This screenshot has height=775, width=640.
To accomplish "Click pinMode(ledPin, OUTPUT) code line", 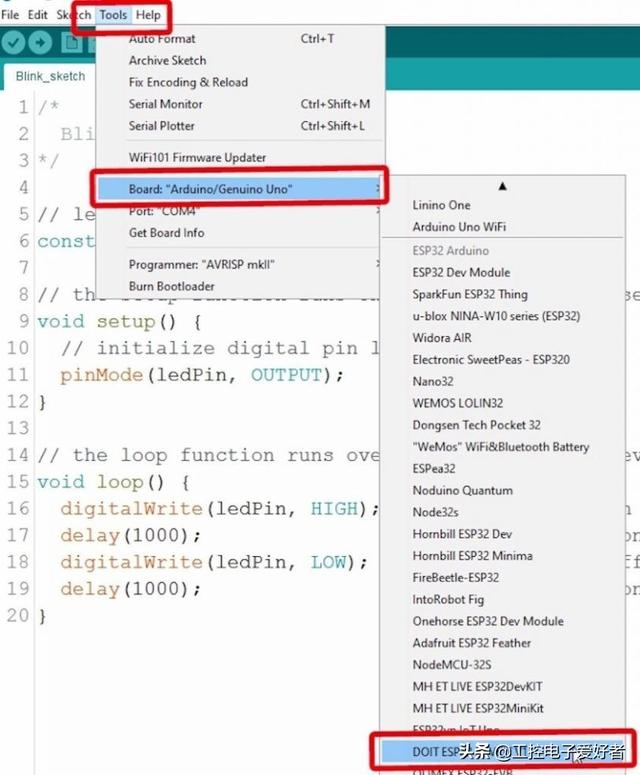I will point(202,375).
